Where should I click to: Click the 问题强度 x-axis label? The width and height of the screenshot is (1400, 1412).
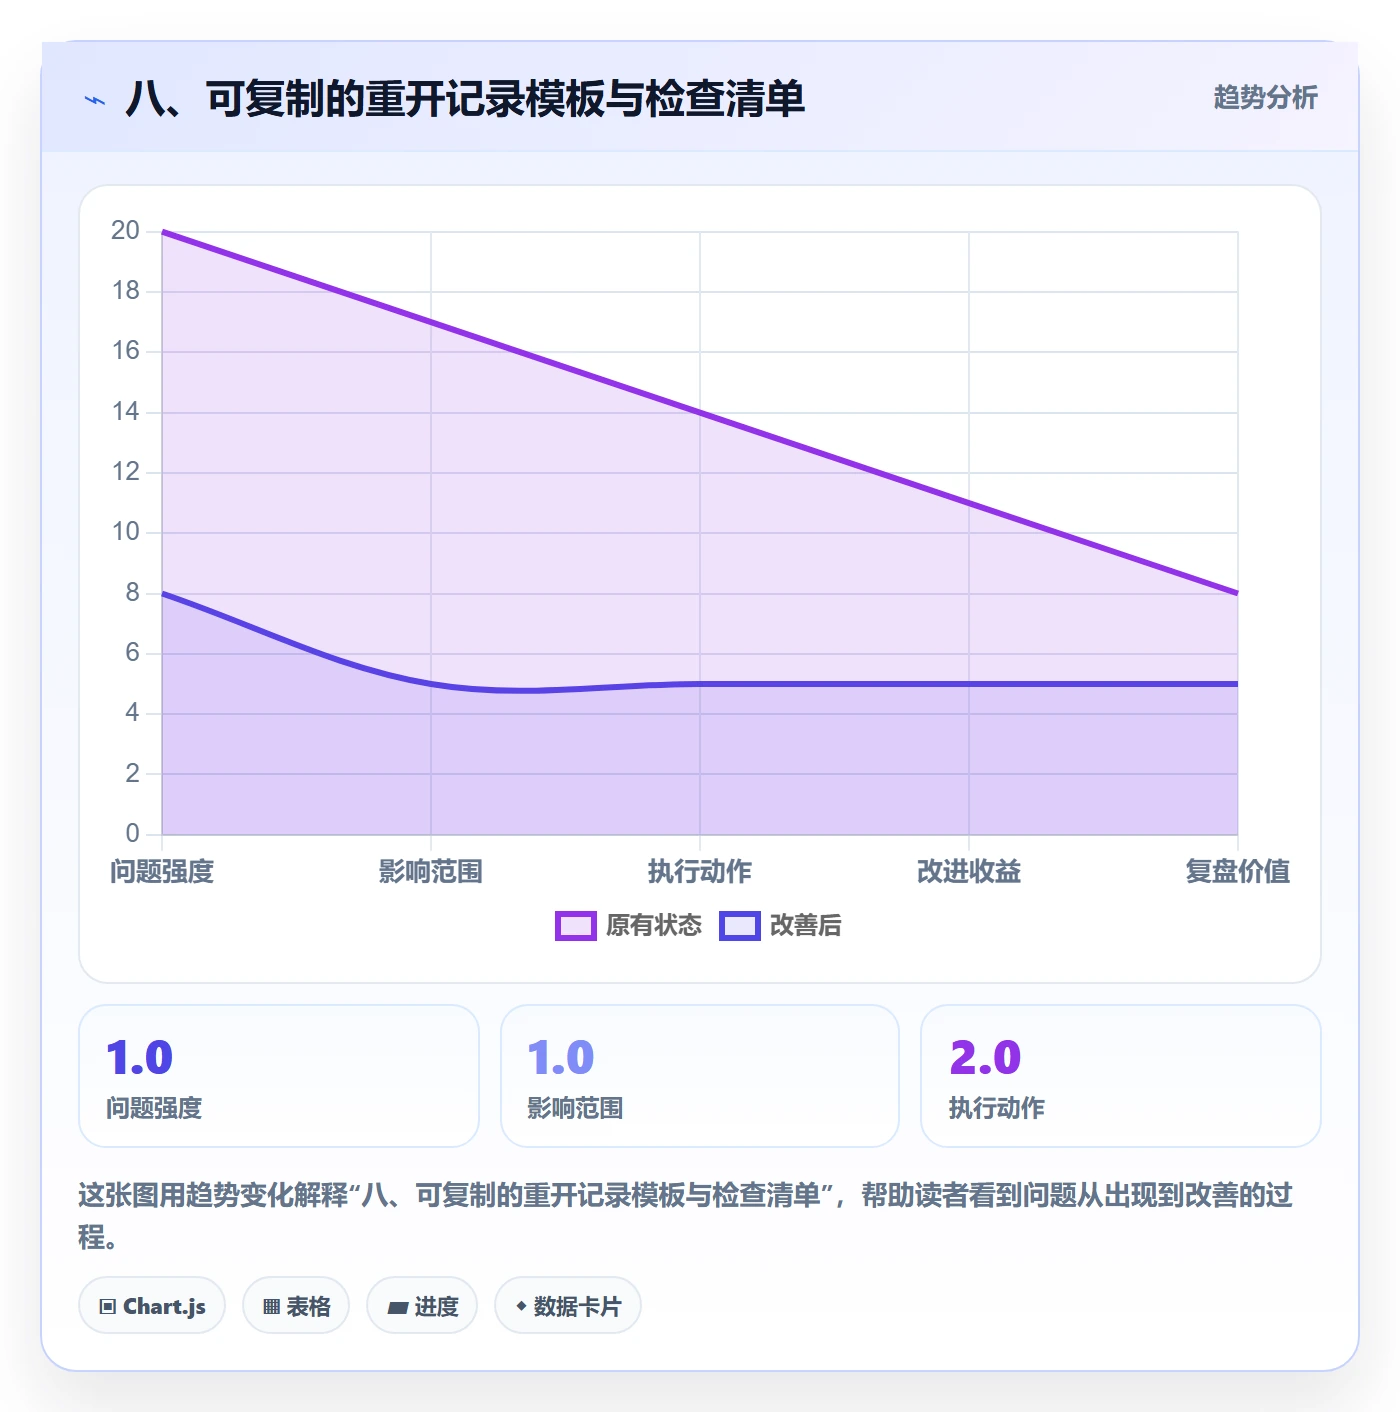tap(162, 872)
